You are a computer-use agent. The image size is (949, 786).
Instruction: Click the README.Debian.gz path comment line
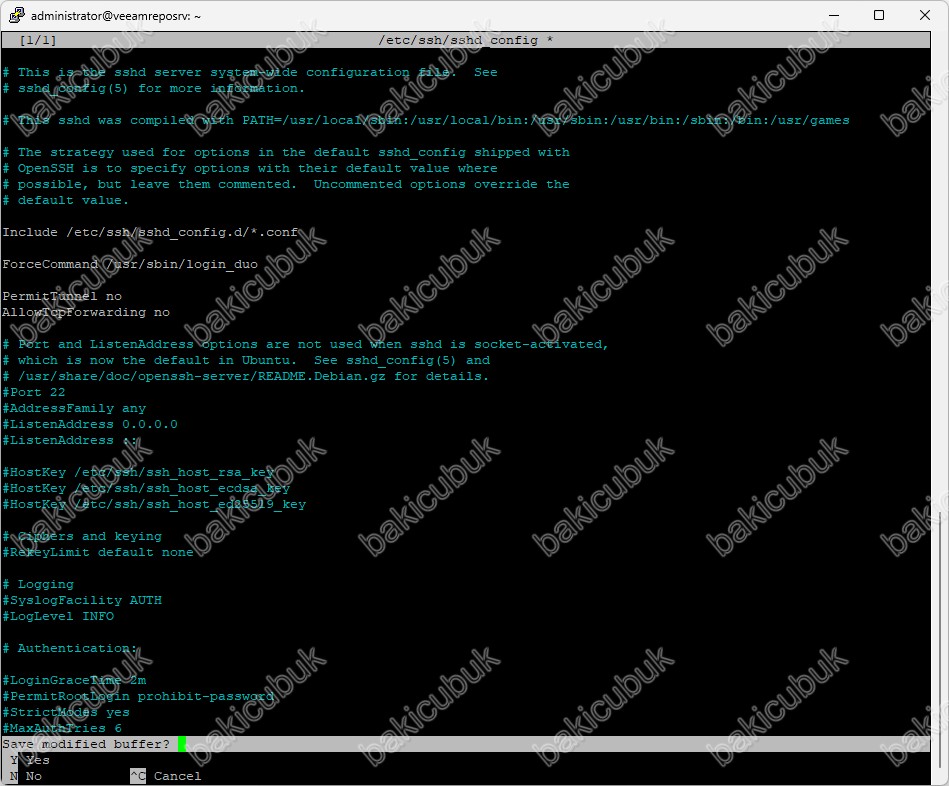(246, 376)
